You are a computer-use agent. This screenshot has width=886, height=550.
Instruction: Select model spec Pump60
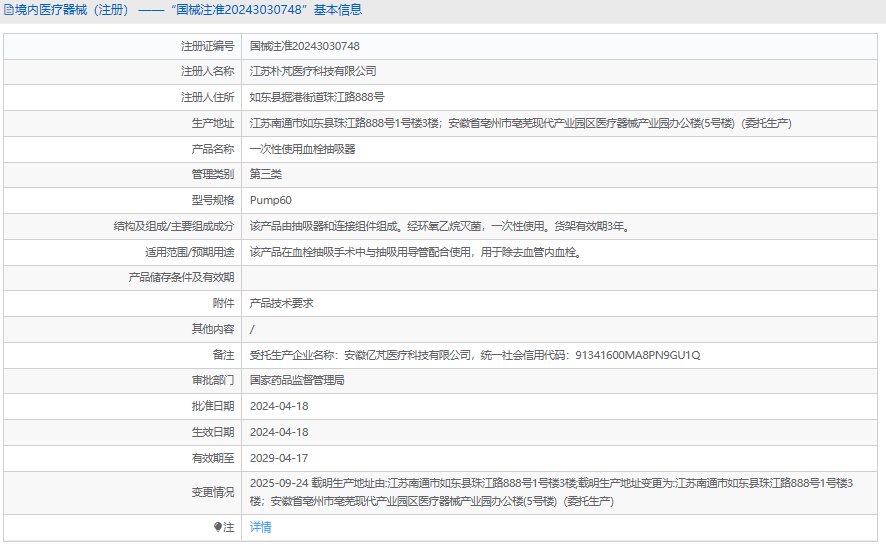click(x=271, y=200)
